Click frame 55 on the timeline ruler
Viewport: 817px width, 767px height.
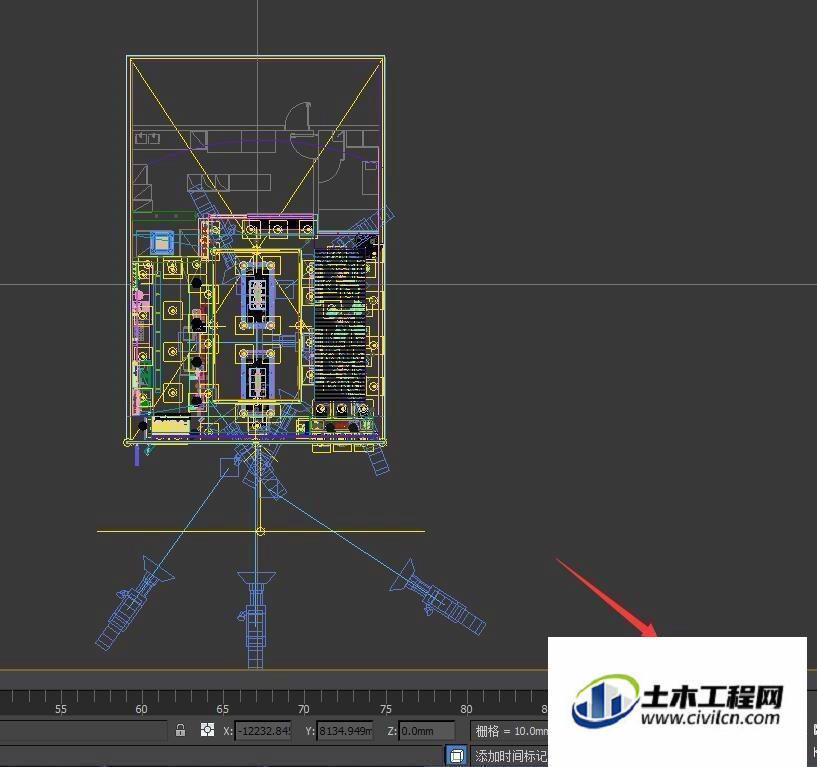coord(60,709)
